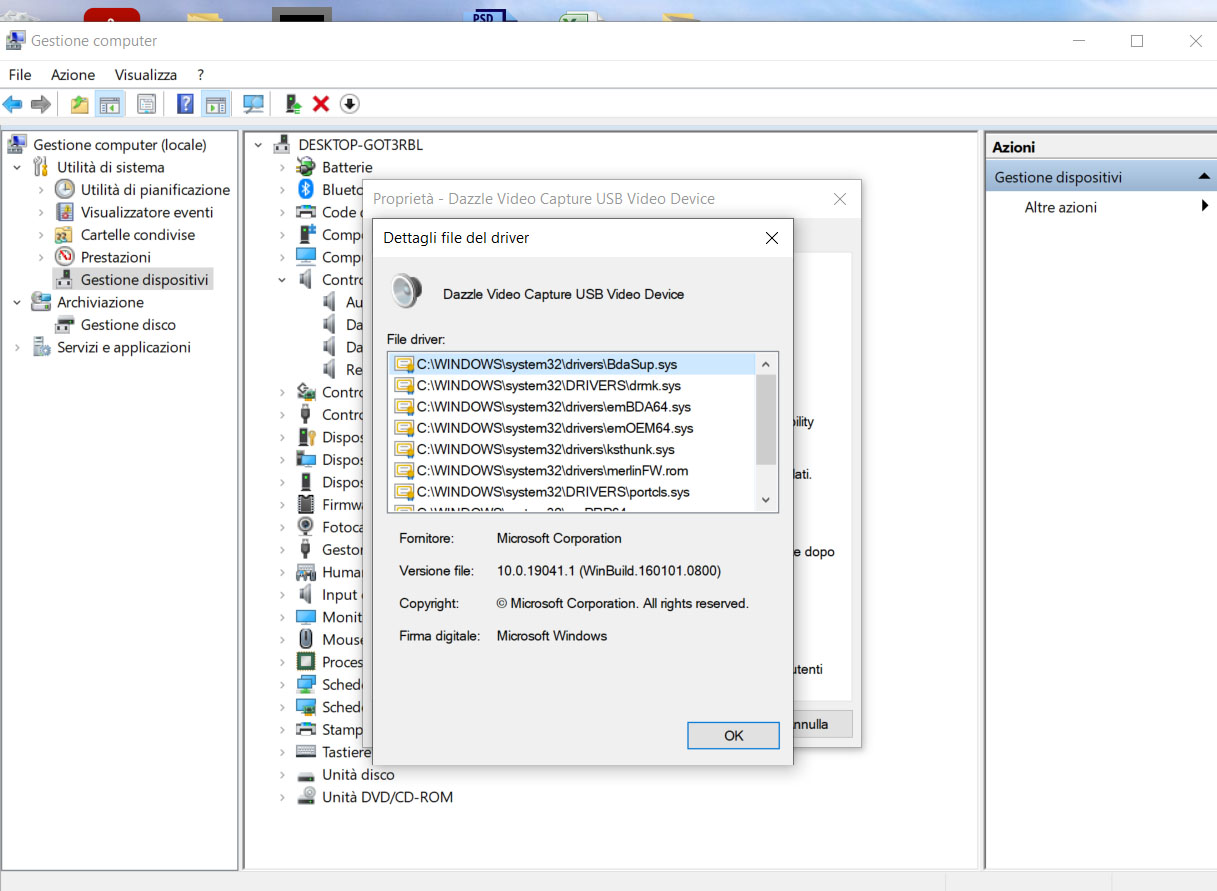Select Utilità di pianificazione clock icon
The width and height of the screenshot is (1217, 891).
click(x=65, y=189)
